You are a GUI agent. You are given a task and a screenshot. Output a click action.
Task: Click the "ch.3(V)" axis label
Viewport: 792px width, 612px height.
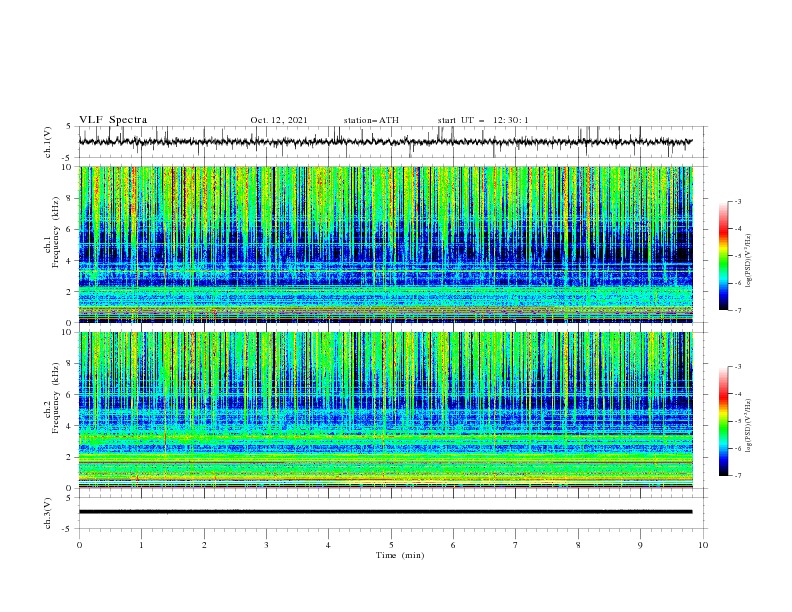48,513
